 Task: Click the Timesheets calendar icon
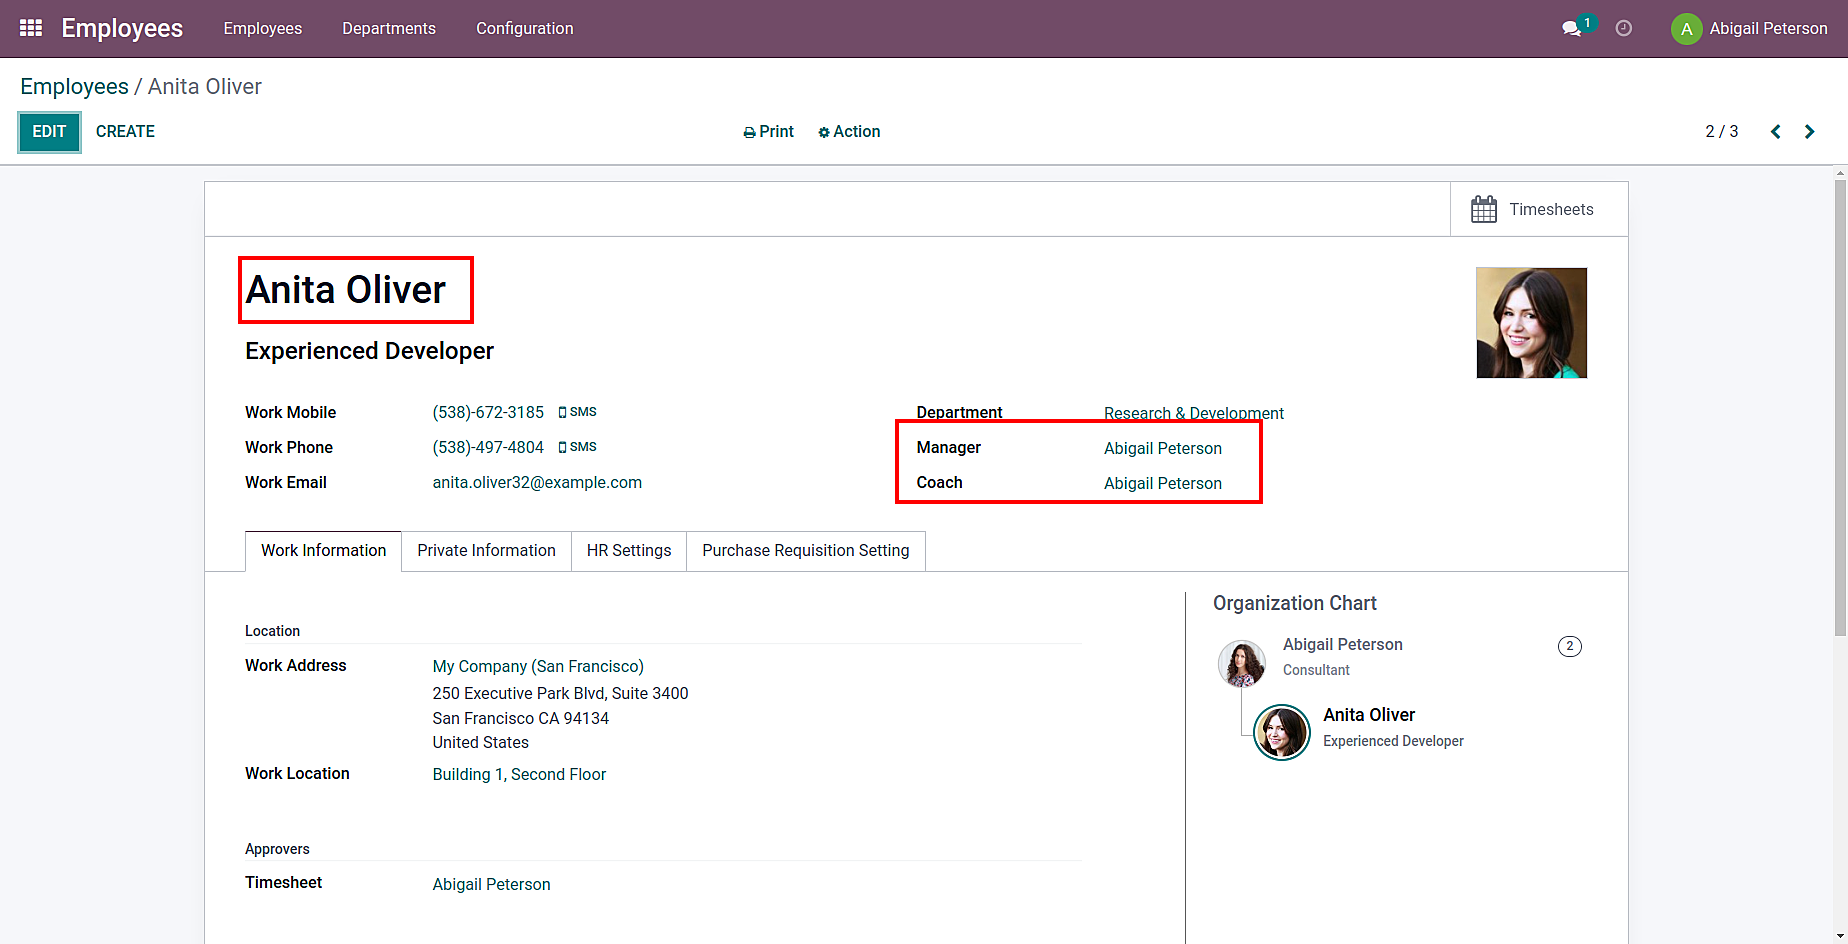tap(1484, 209)
